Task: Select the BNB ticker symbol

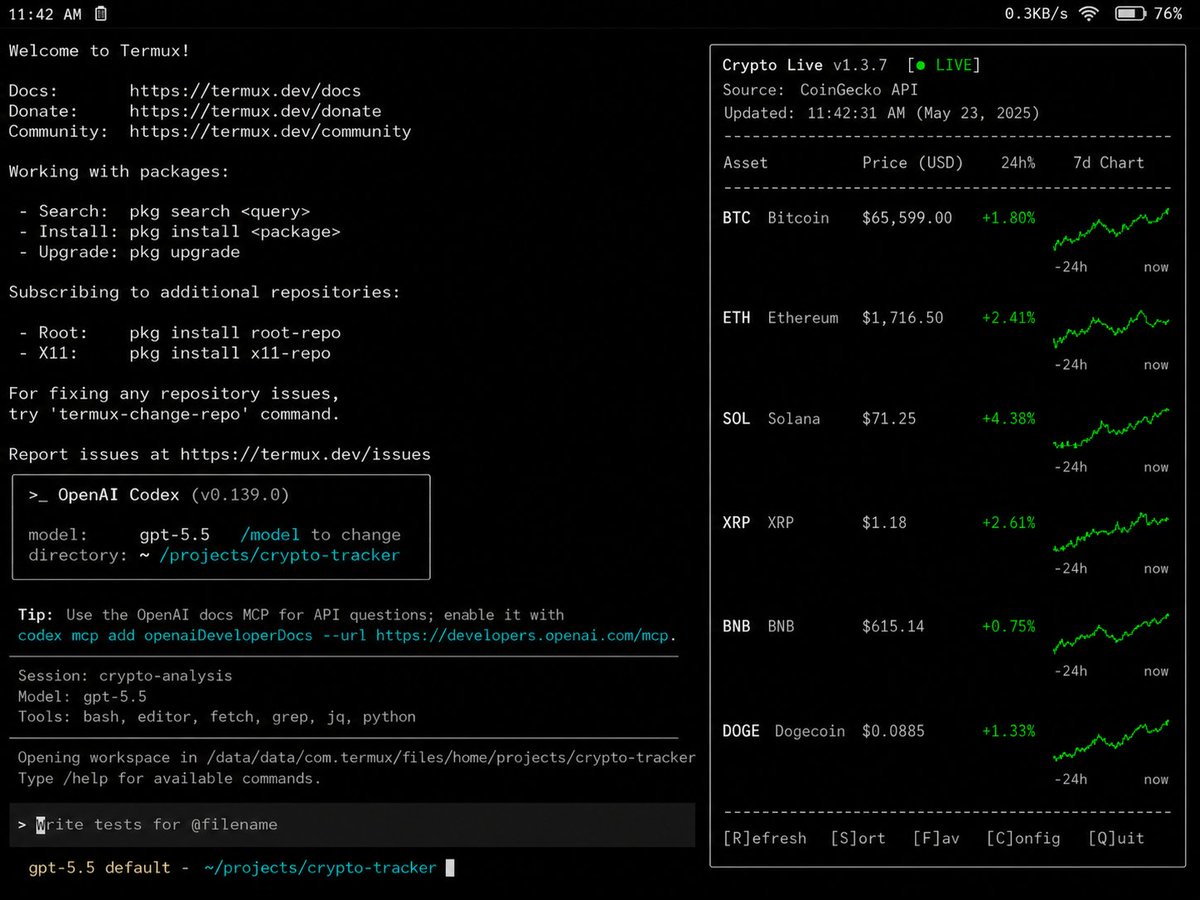Action: pos(736,627)
